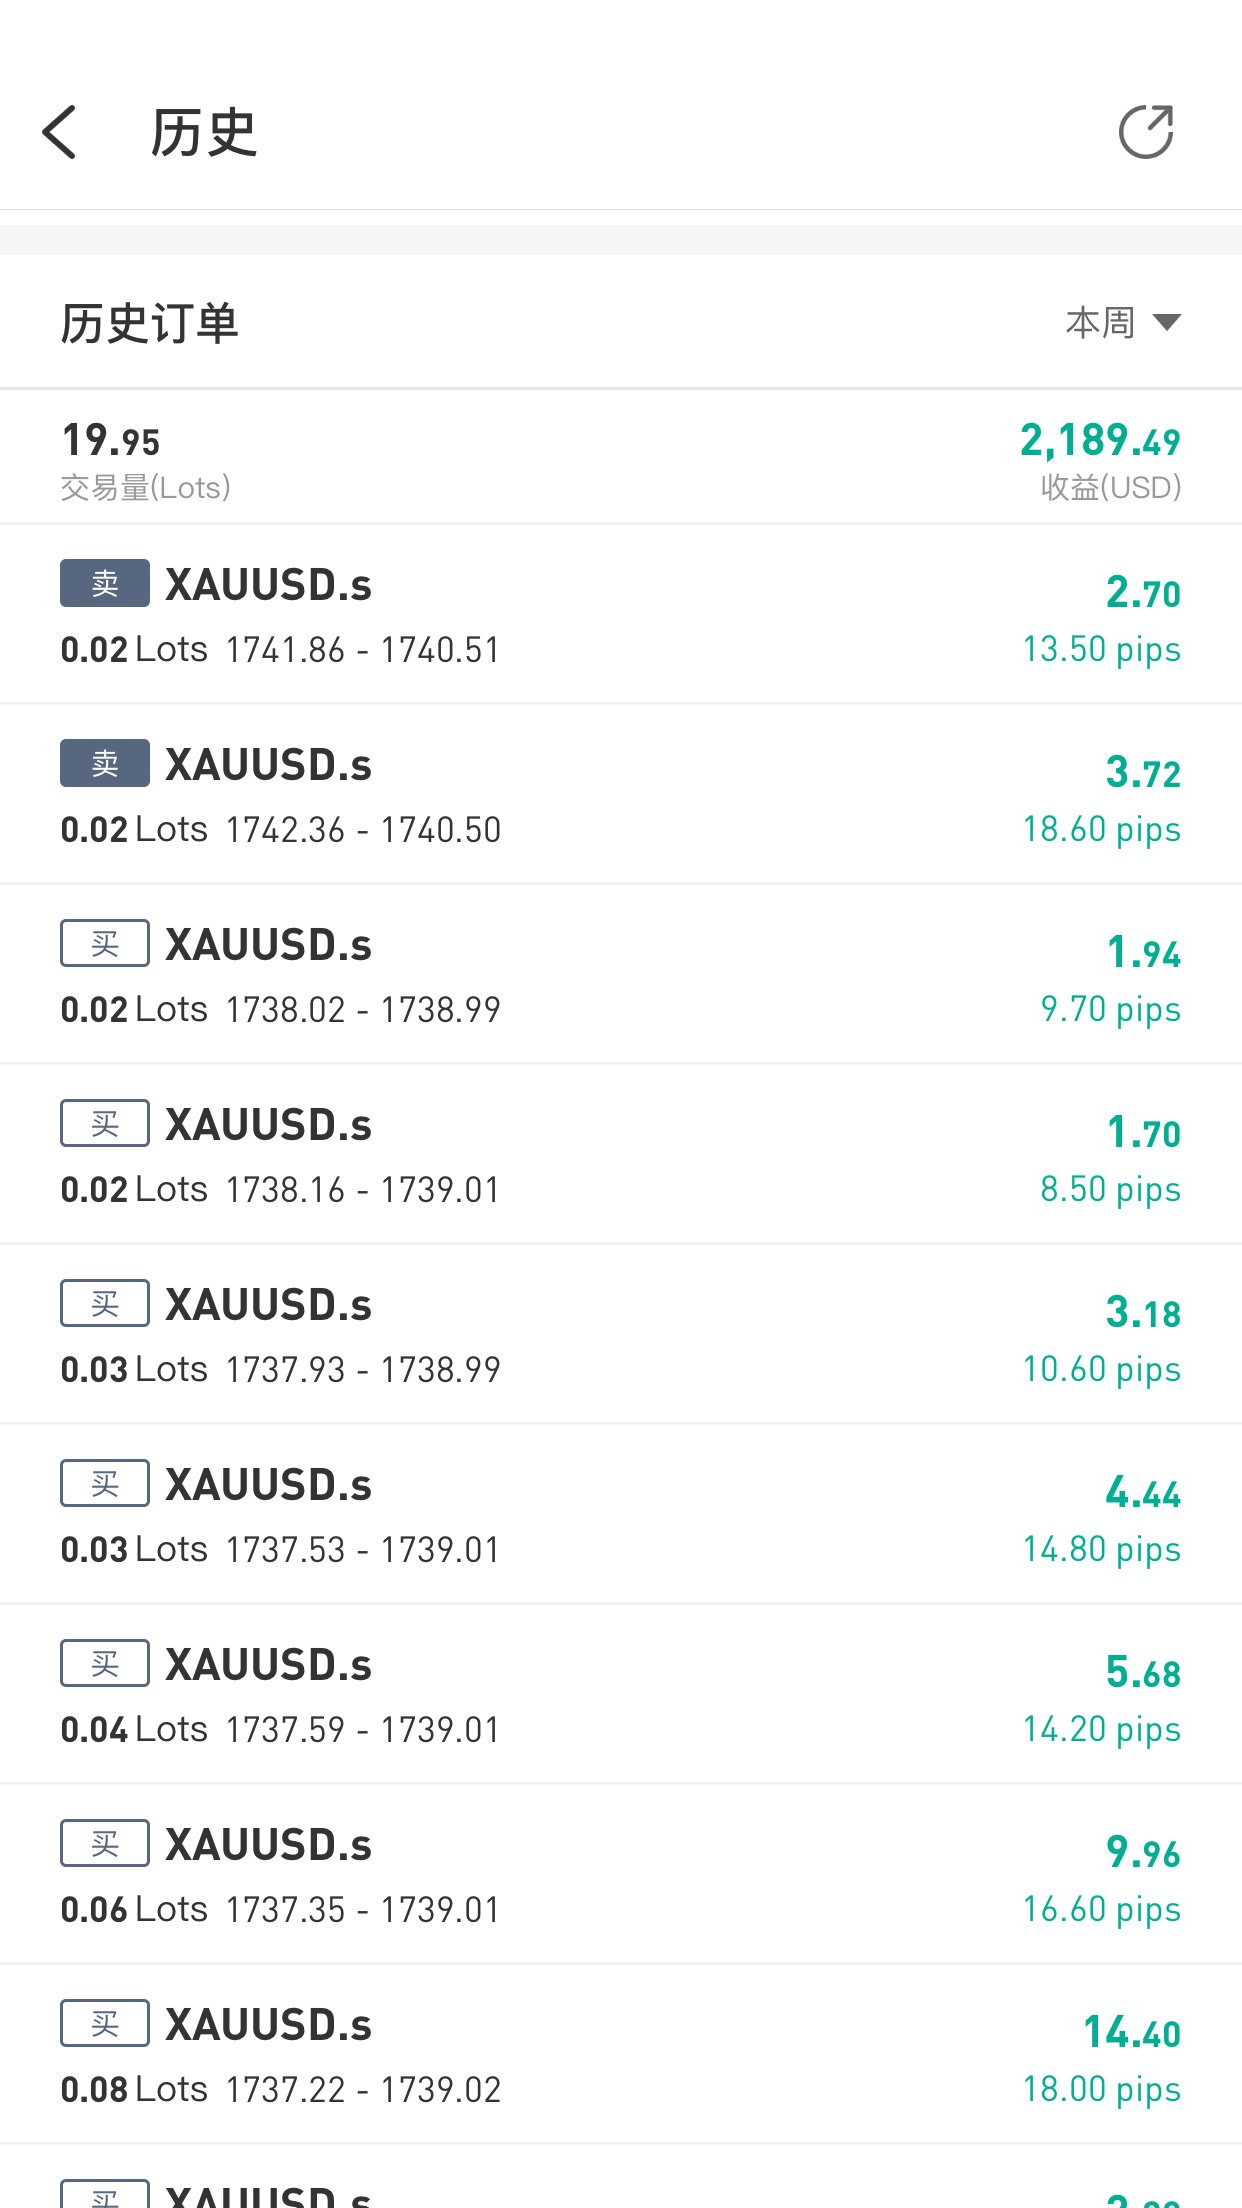The width and height of the screenshot is (1242, 2208).
Task: Tap the 历史 page title
Action: pos(204,132)
